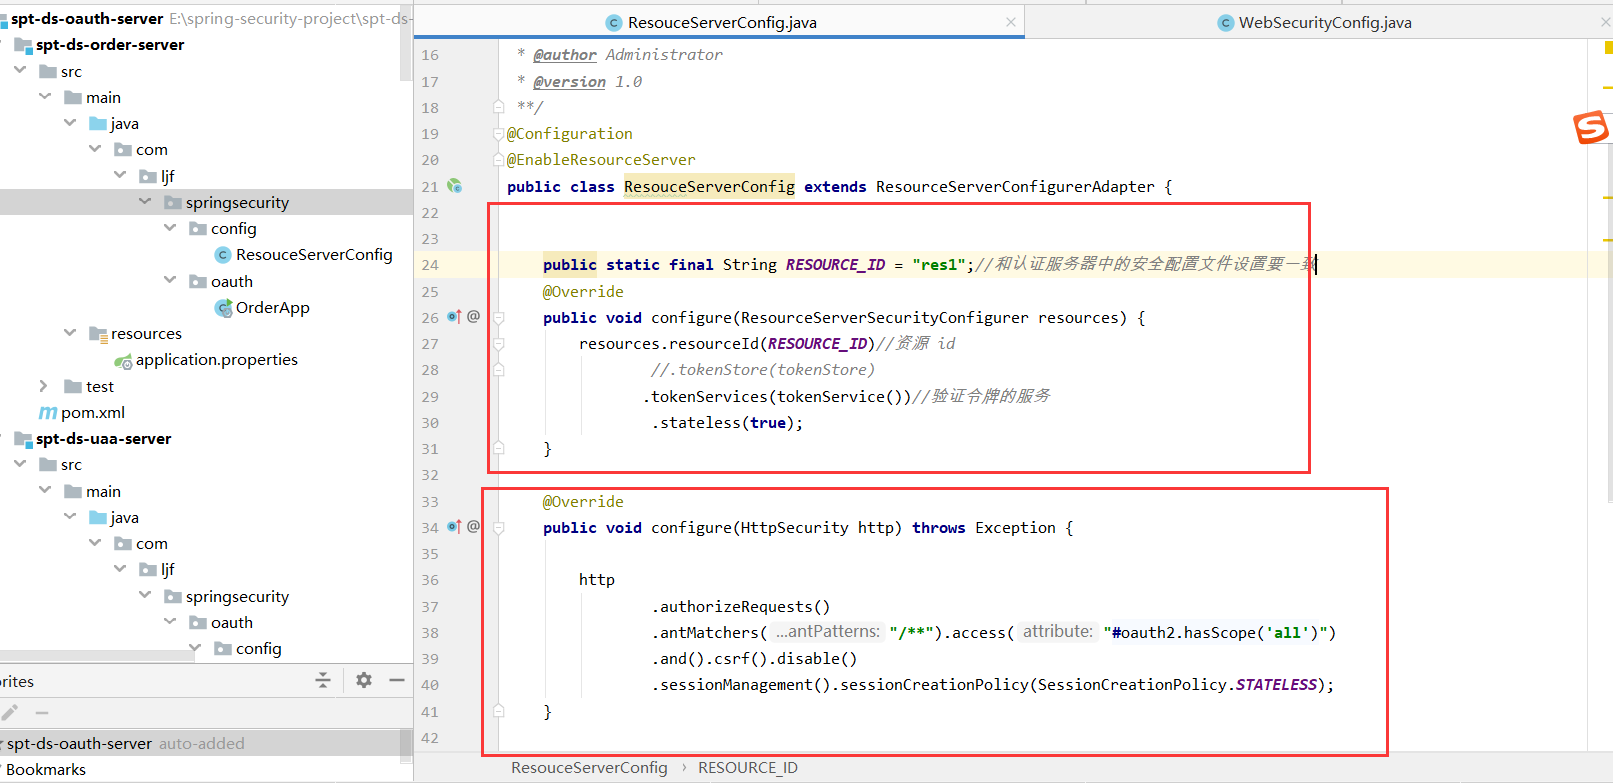
Task: Select the spt-ds-order-server module
Action: pos(110,44)
